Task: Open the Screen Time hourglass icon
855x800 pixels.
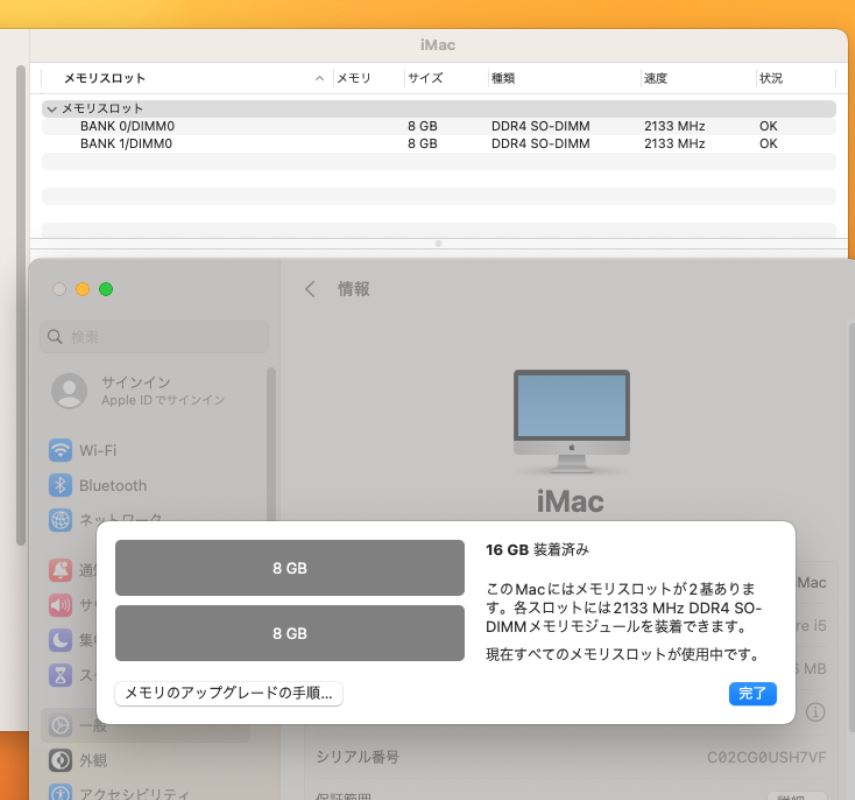Action: (60, 675)
